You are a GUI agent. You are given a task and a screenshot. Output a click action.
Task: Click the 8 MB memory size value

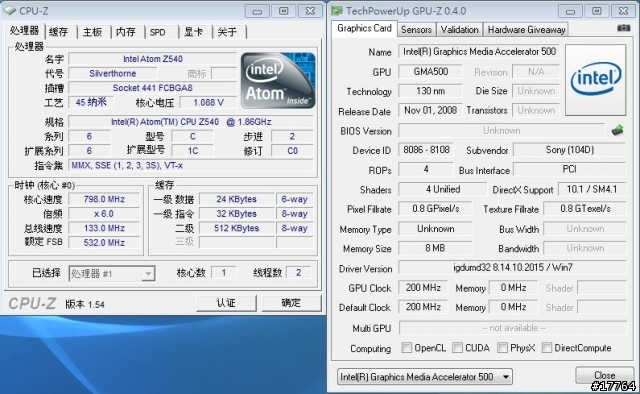click(x=435, y=248)
